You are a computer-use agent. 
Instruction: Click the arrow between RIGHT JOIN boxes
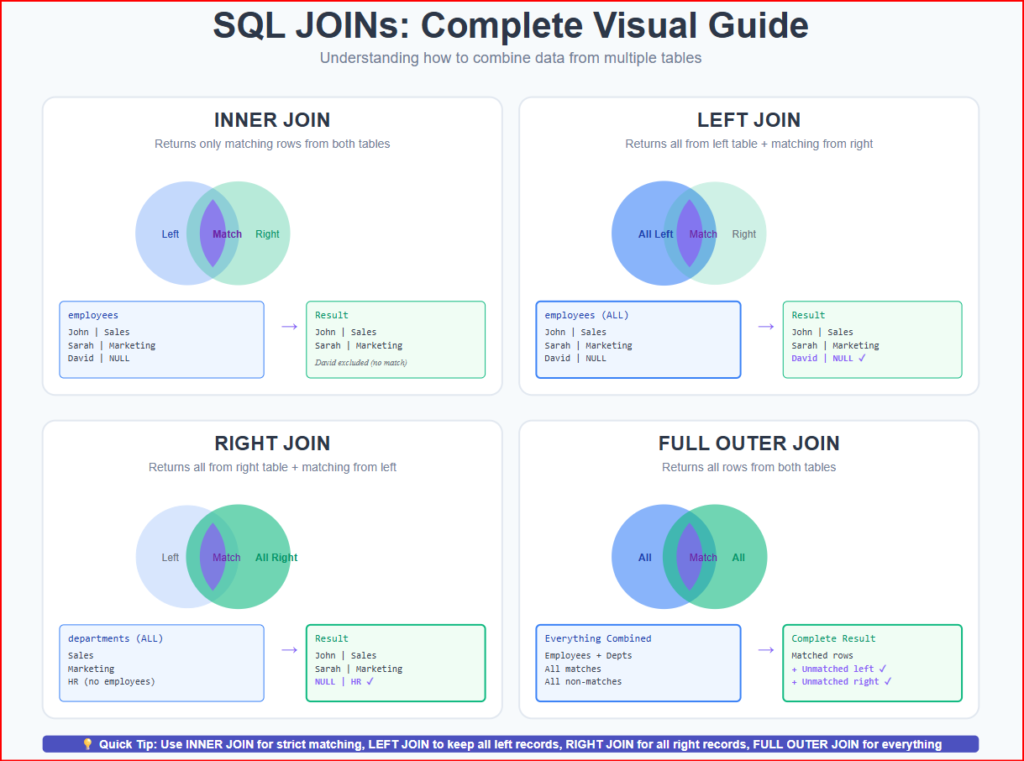289,649
